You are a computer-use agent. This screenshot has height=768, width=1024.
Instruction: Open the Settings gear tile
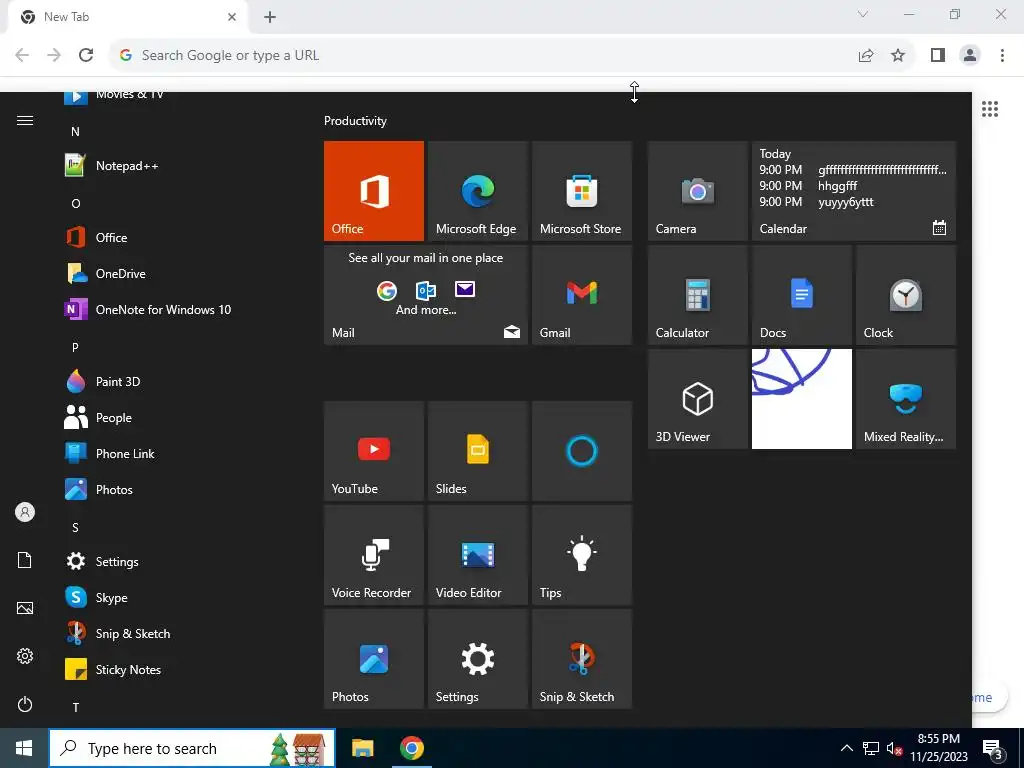[477, 658]
